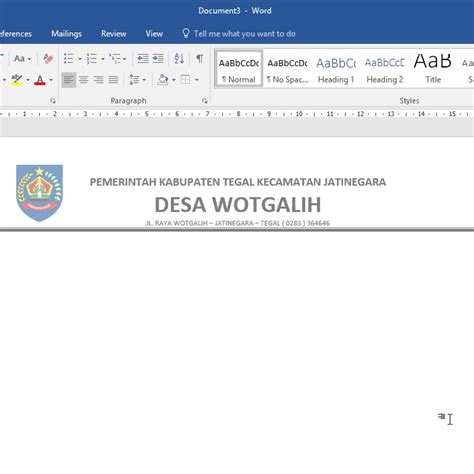Apply the Normal style
This screenshot has width=474, height=474.
239,69
